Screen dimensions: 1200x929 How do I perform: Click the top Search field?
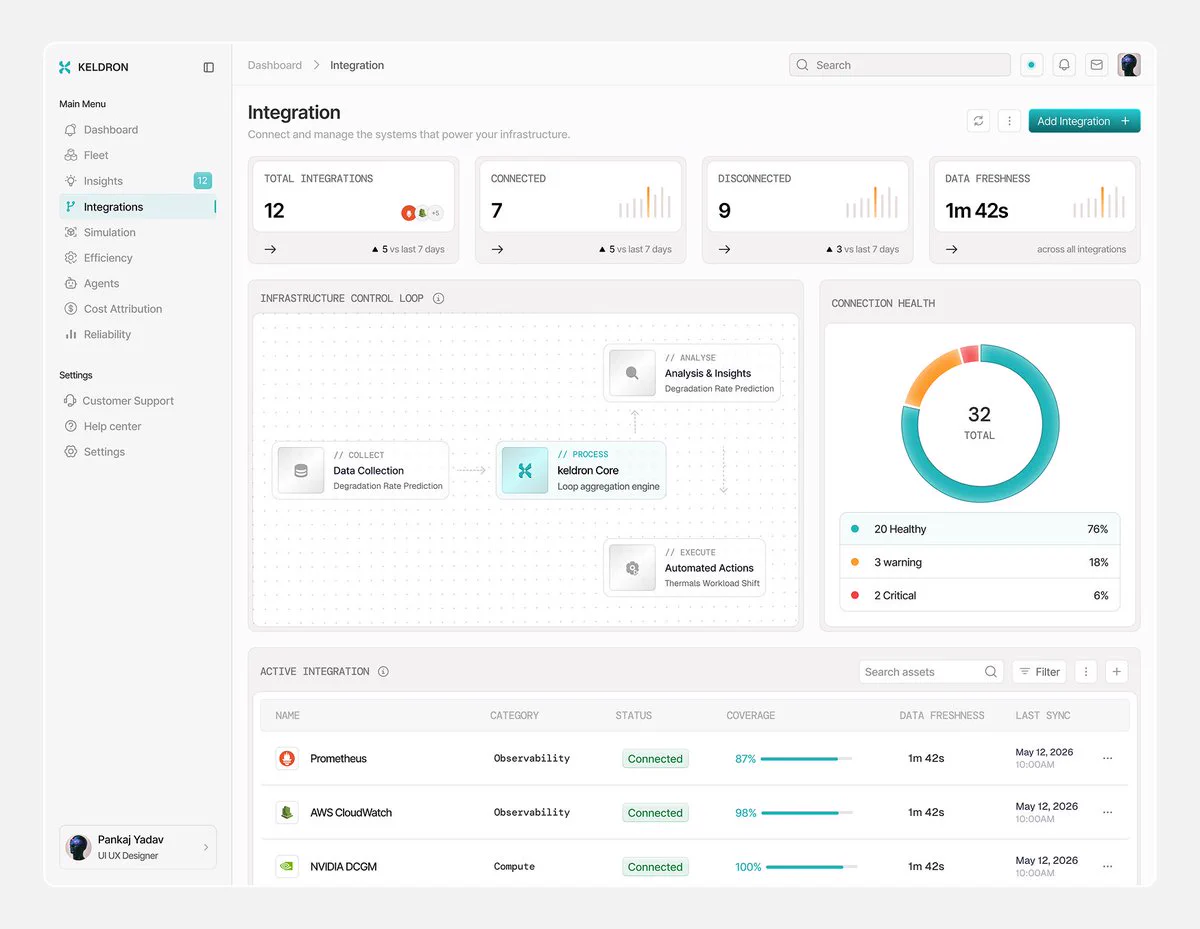900,65
